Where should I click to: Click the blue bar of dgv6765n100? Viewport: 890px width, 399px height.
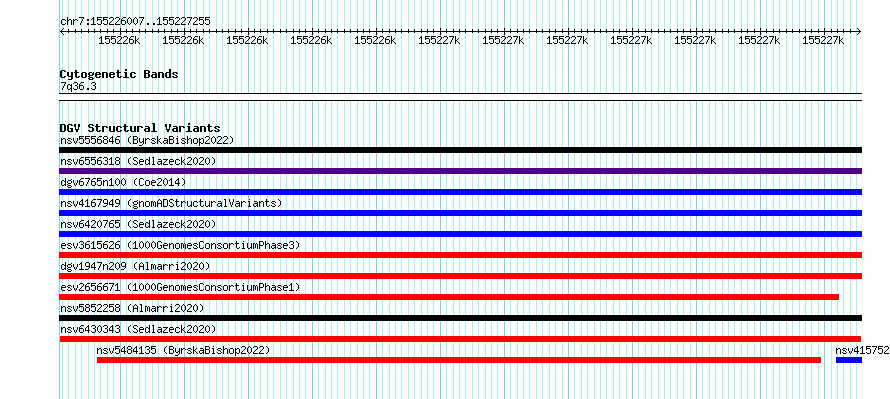coord(460,192)
